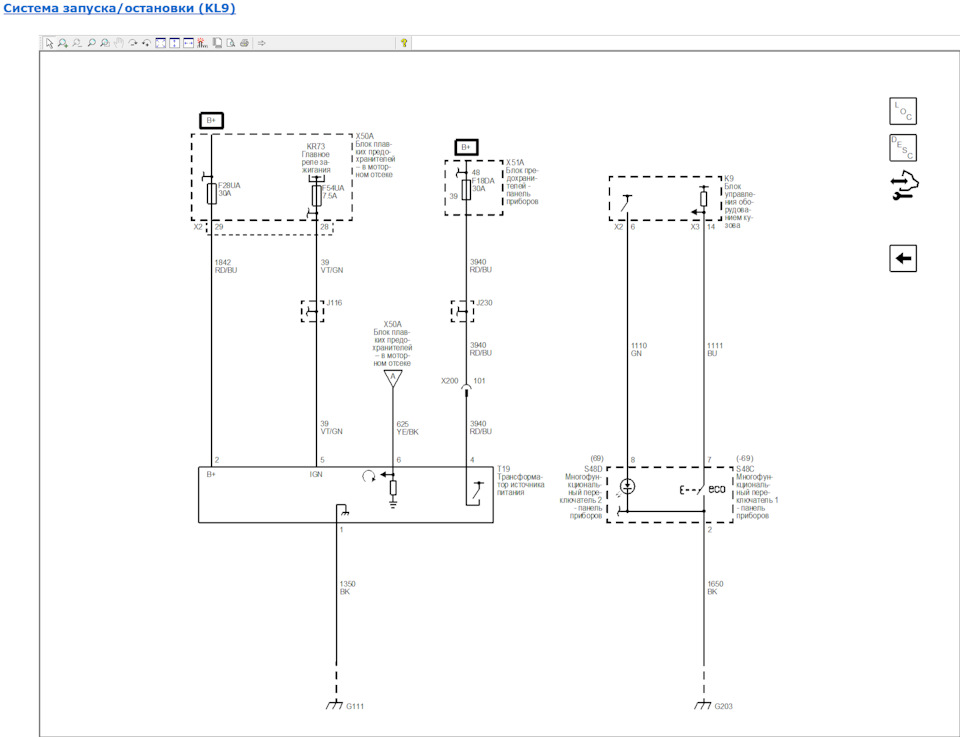Click the 1110 GN wire label
The width and height of the screenshot is (960, 737).
click(x=639, y=350)
